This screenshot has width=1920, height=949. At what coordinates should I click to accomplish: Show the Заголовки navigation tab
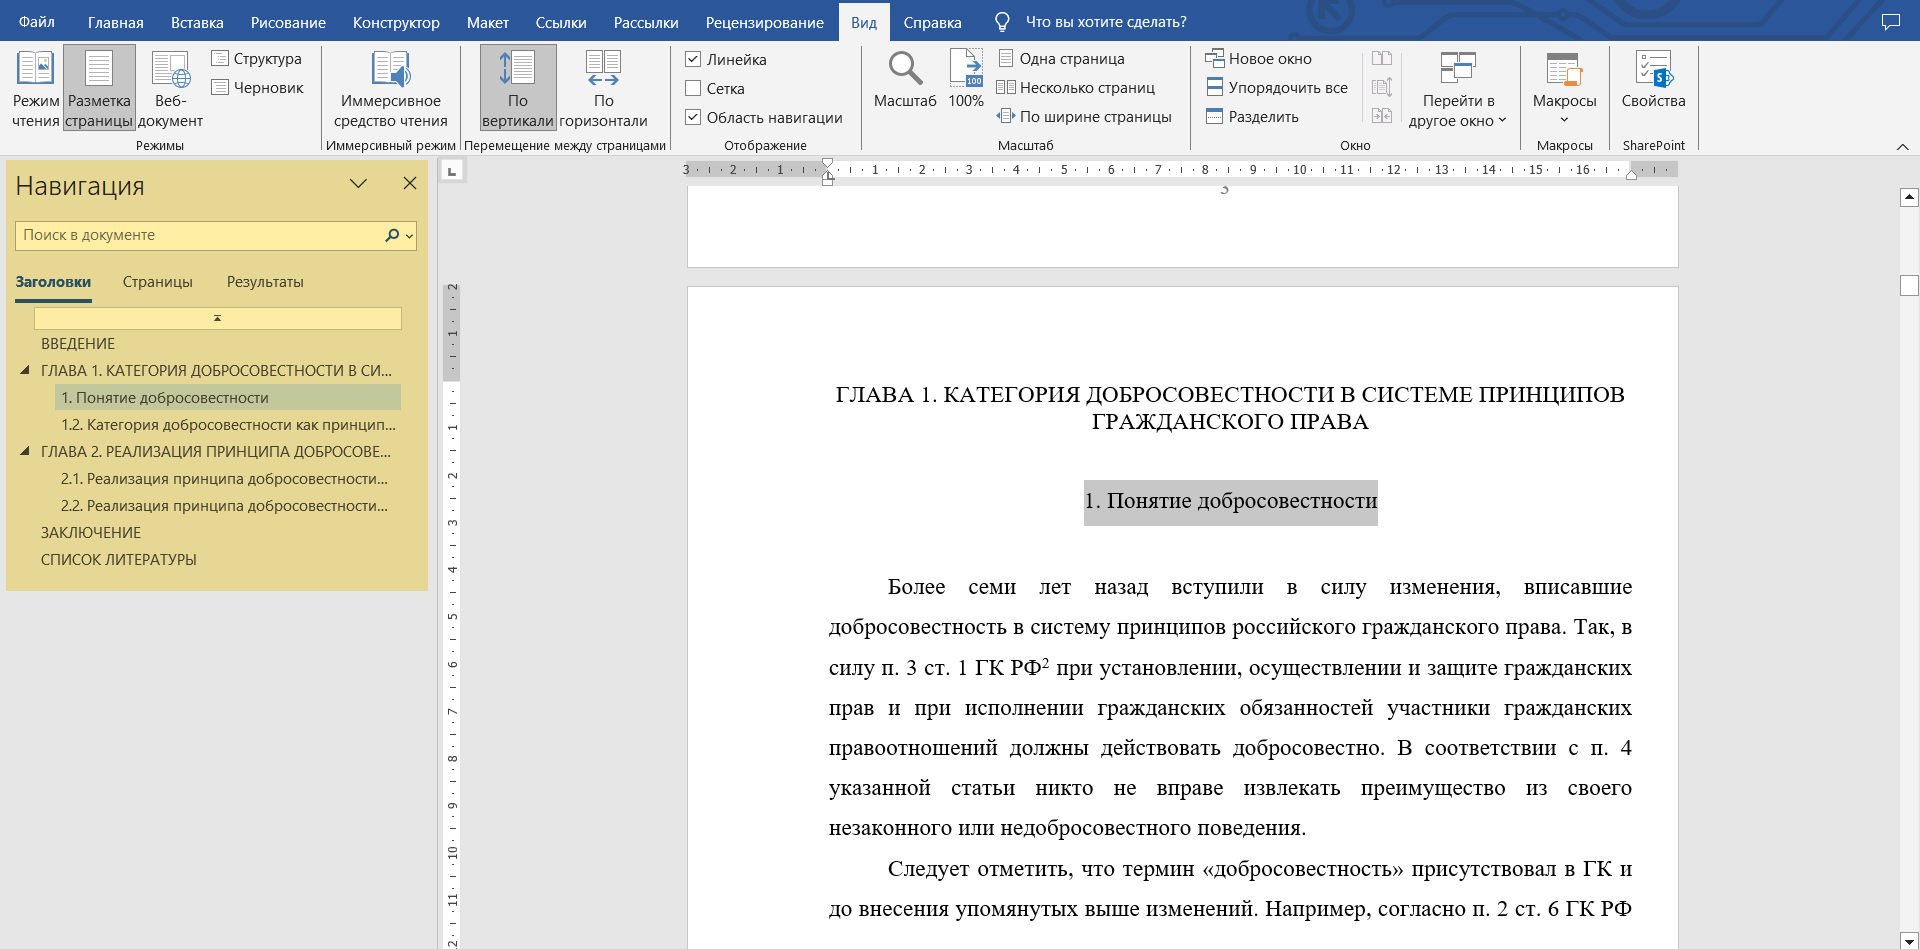53,282
